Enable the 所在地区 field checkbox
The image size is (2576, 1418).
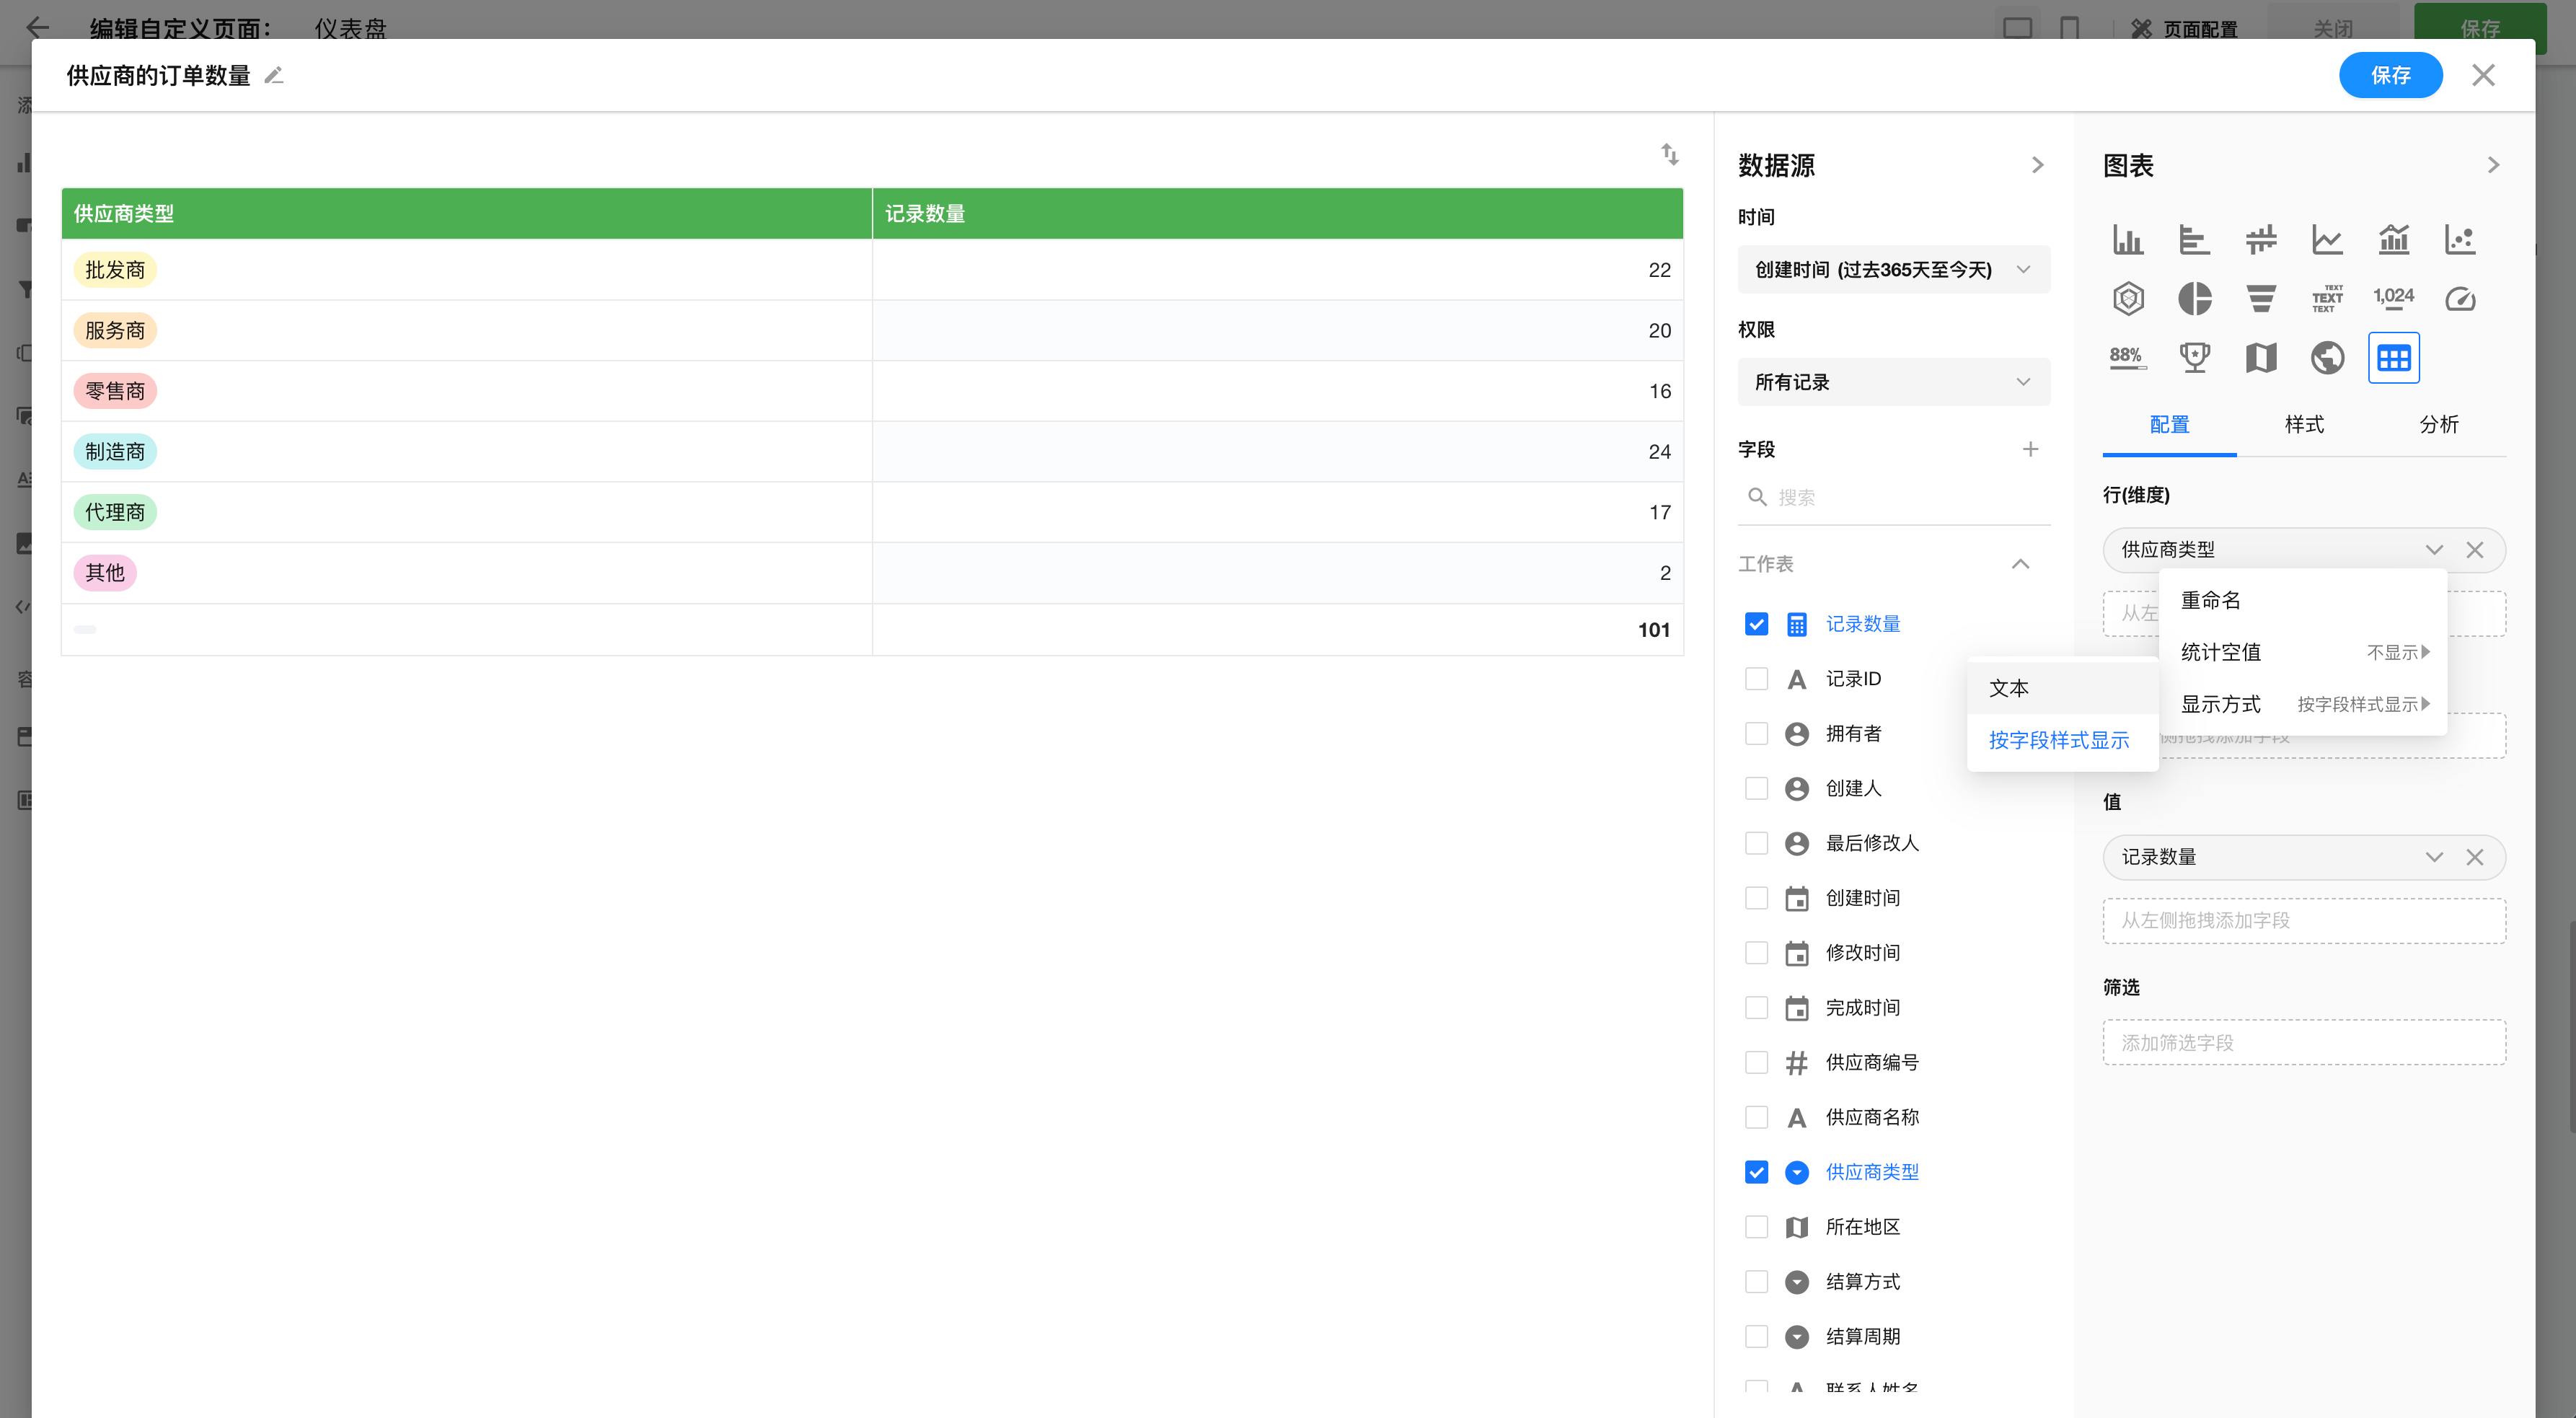point(1756,1227)
